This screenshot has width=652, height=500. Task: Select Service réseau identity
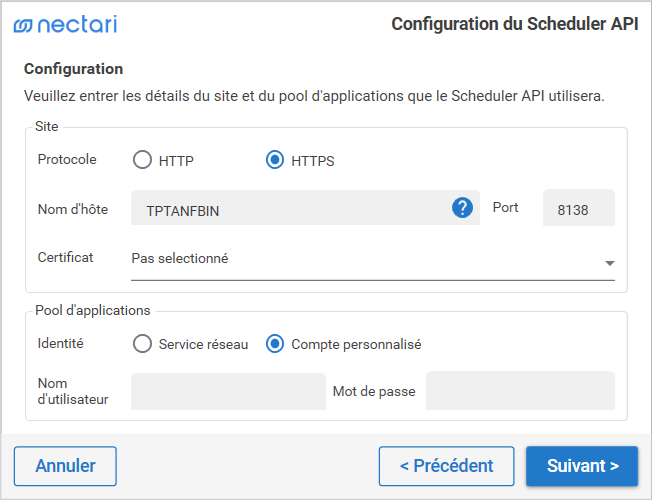point(143,344)
